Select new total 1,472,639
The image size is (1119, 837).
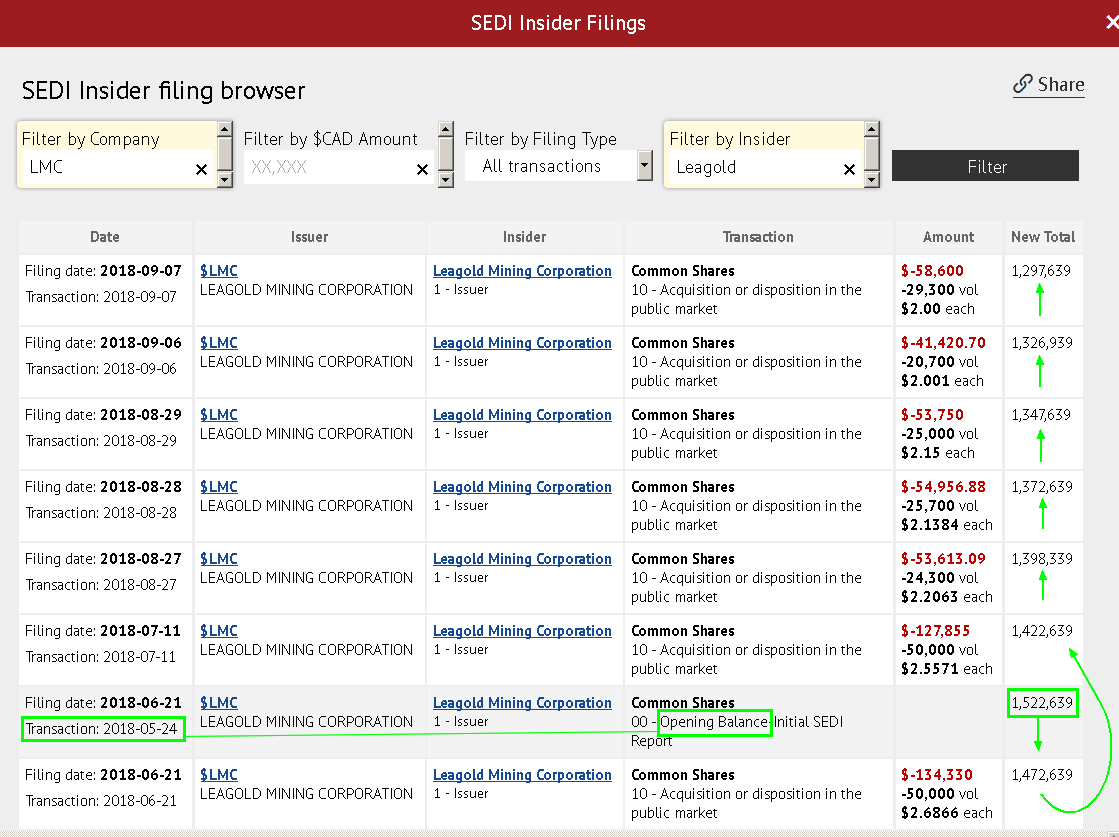click(1042, 775)
